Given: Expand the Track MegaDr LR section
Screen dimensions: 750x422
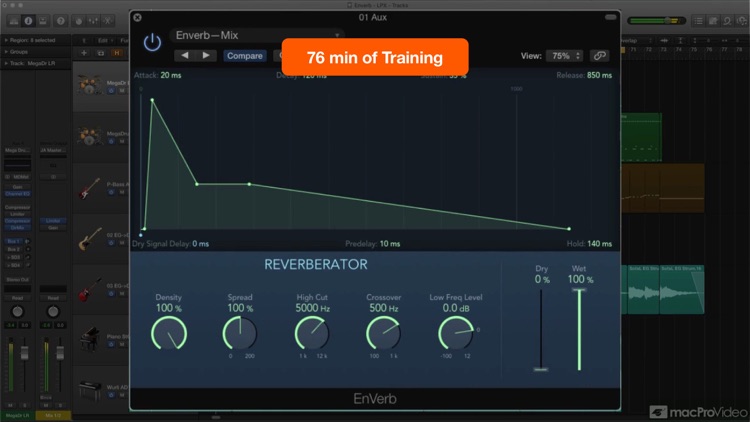Looking at the screenshot, I should click(x=6, y=63).
